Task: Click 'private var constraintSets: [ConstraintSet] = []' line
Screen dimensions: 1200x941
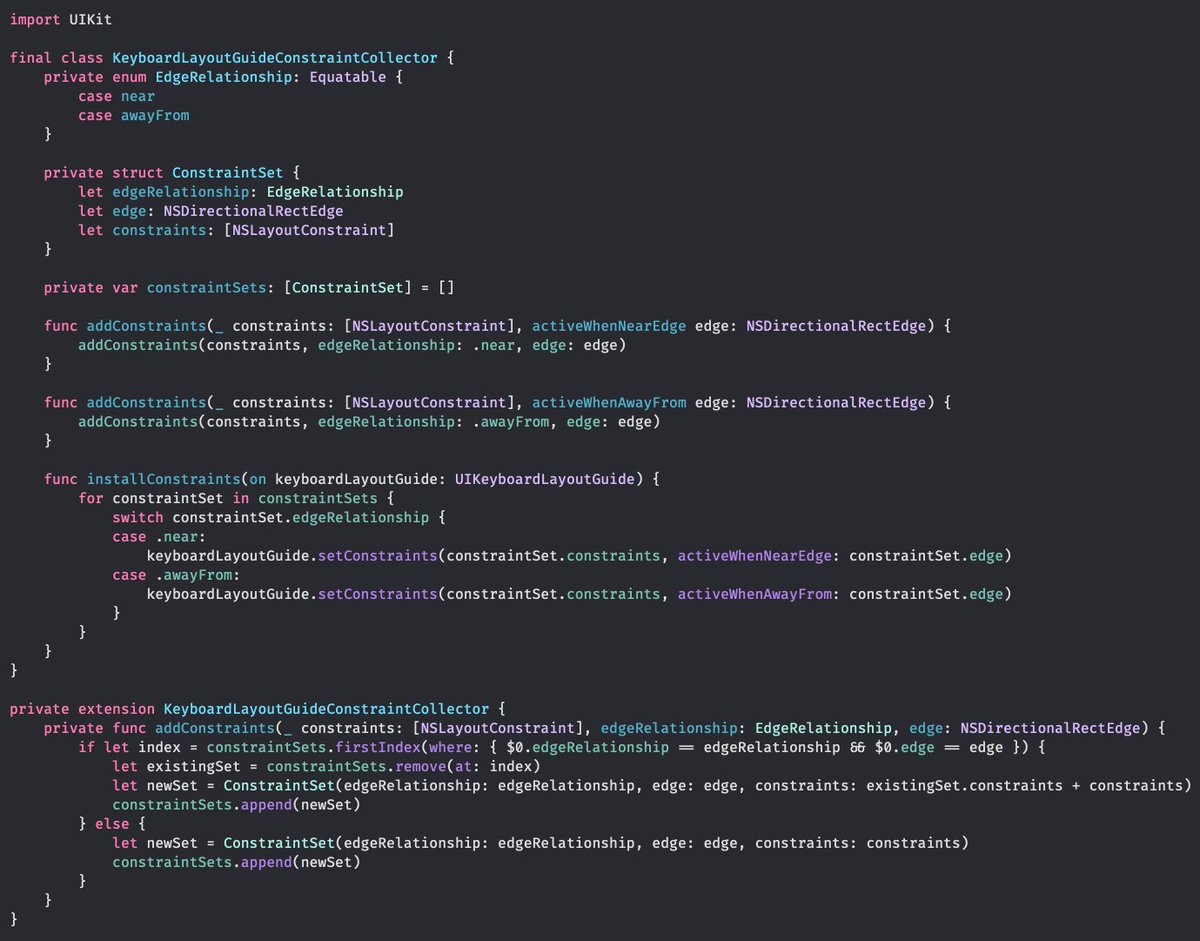Action: point(250,288)
